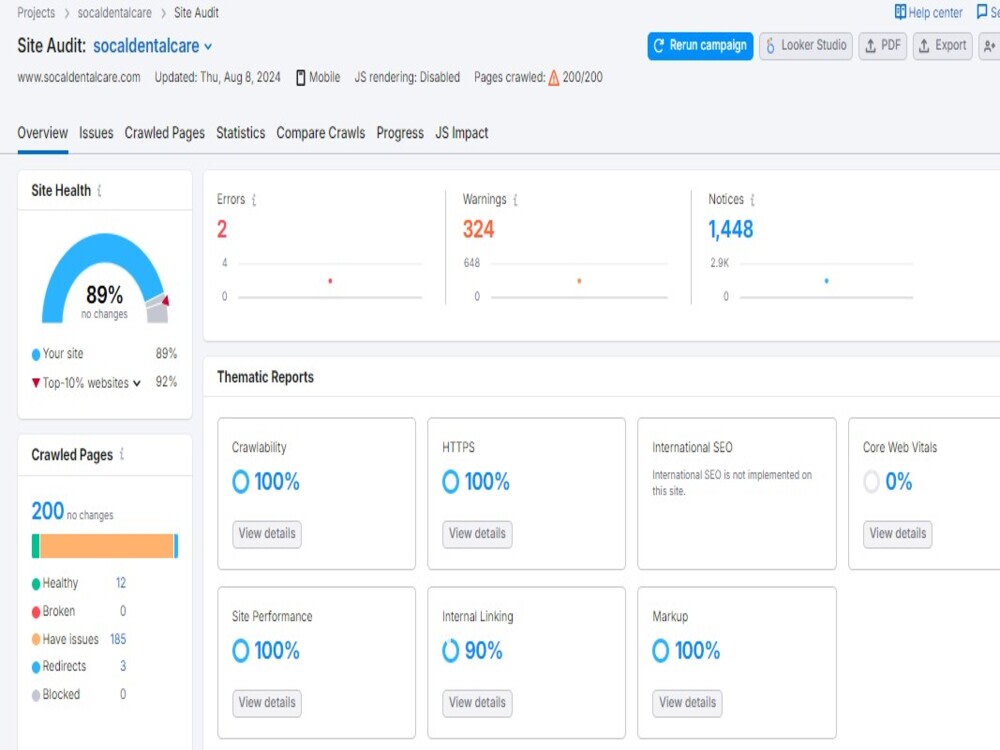Open the Crawled Pages tab
1000x750 pixels.
pos(165,133)
